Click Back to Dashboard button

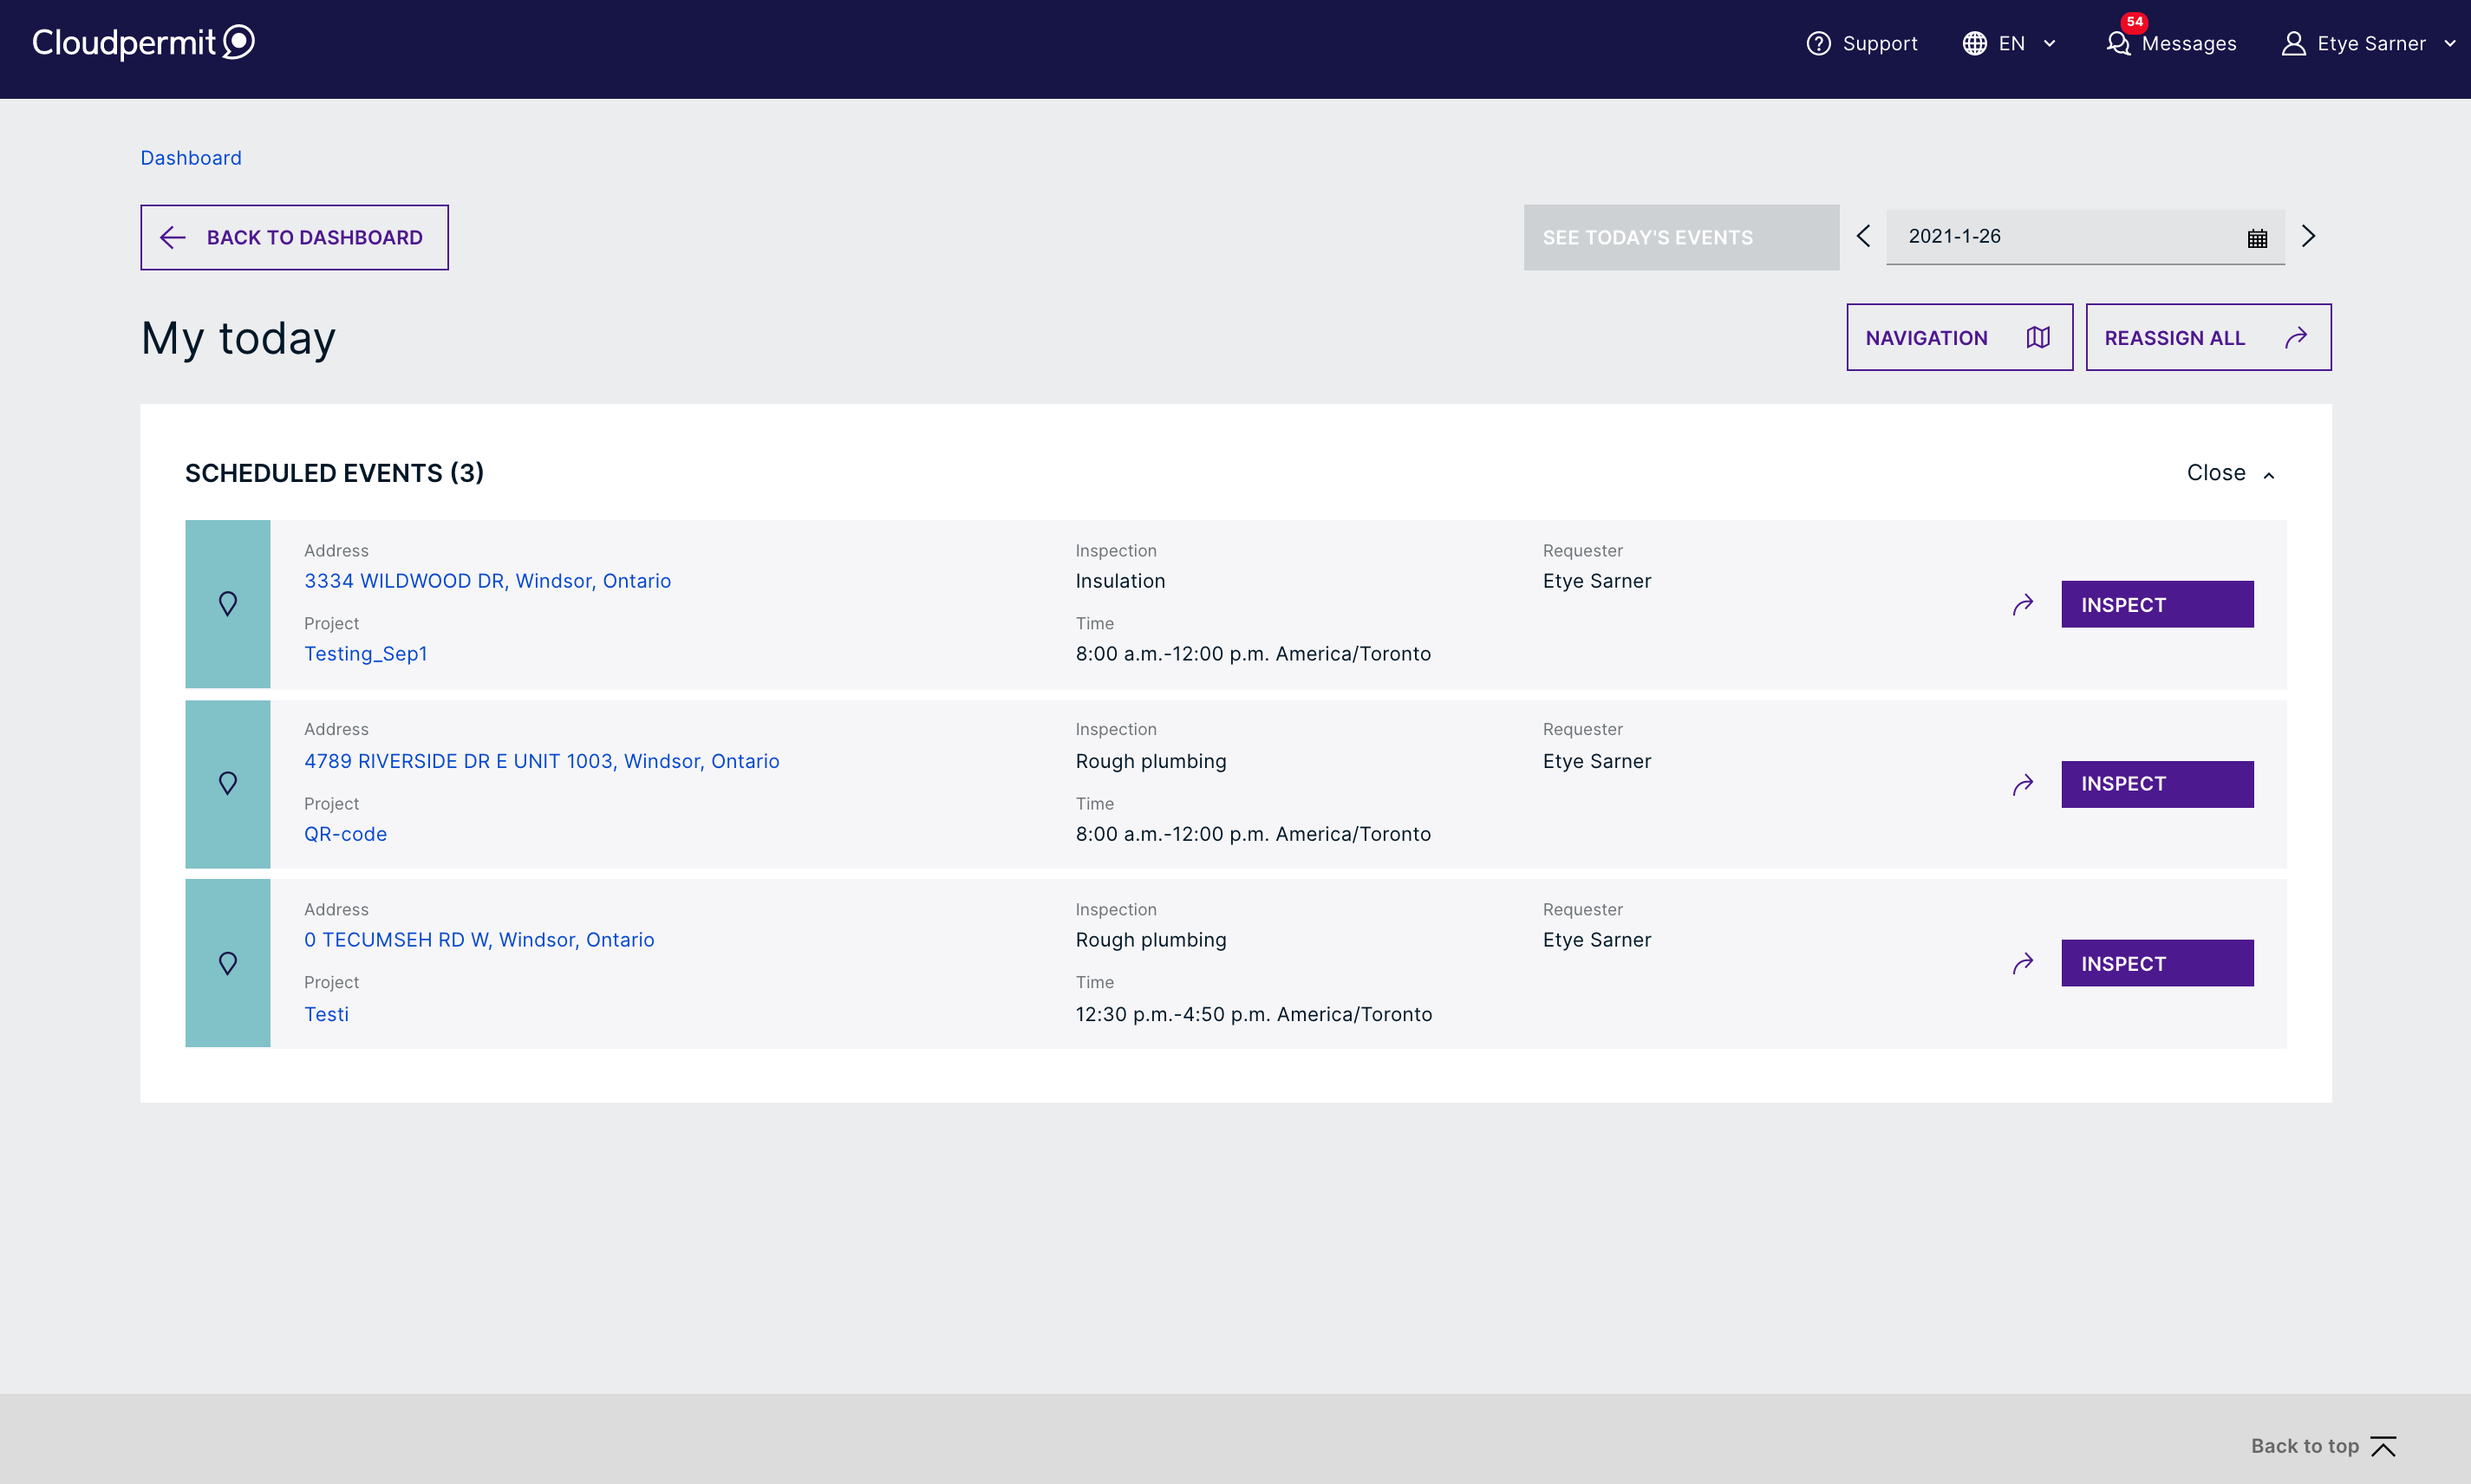(294, 237)
